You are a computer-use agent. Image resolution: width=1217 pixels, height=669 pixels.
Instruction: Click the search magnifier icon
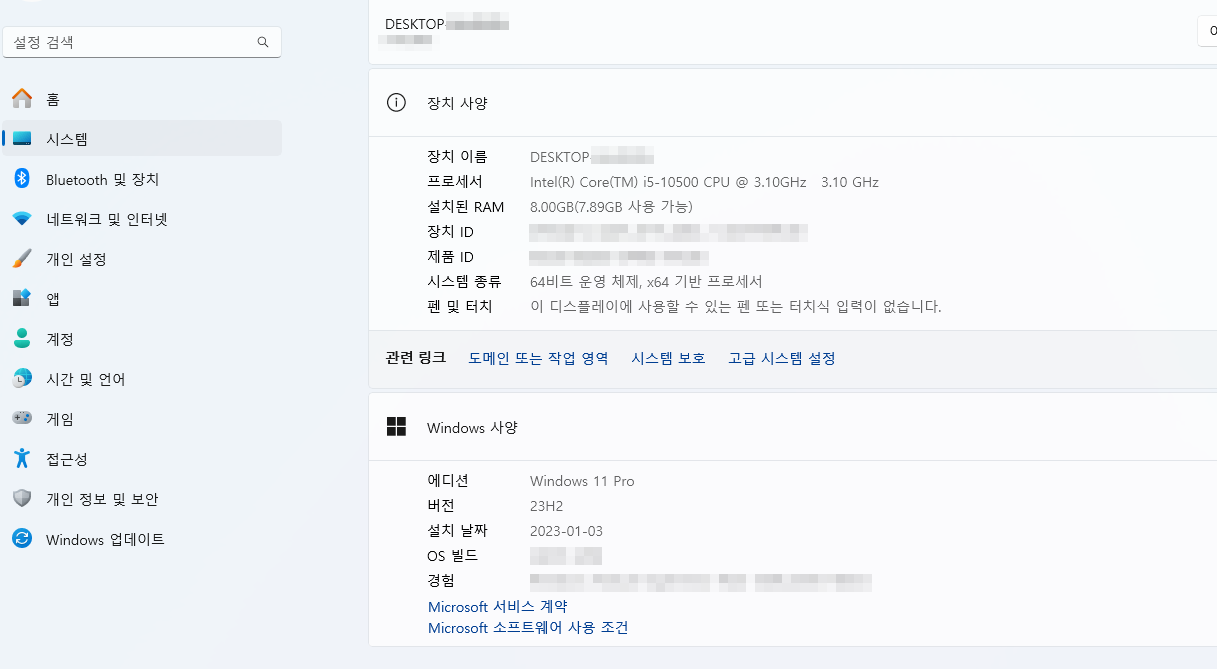click(x=262, y=42)
